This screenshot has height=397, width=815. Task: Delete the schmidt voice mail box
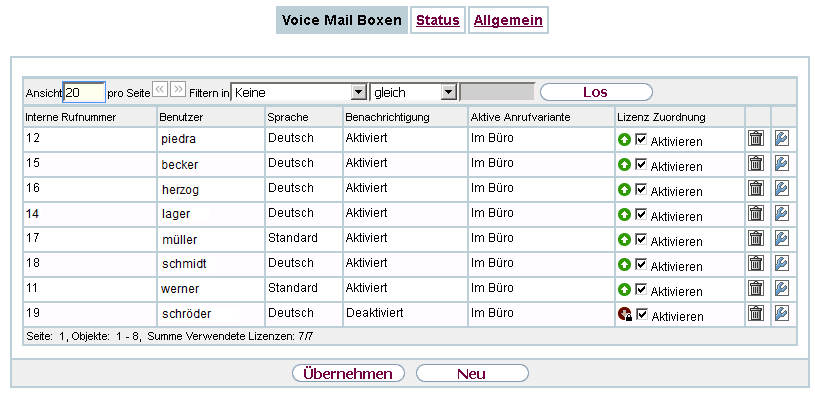(x=755, y=263)
